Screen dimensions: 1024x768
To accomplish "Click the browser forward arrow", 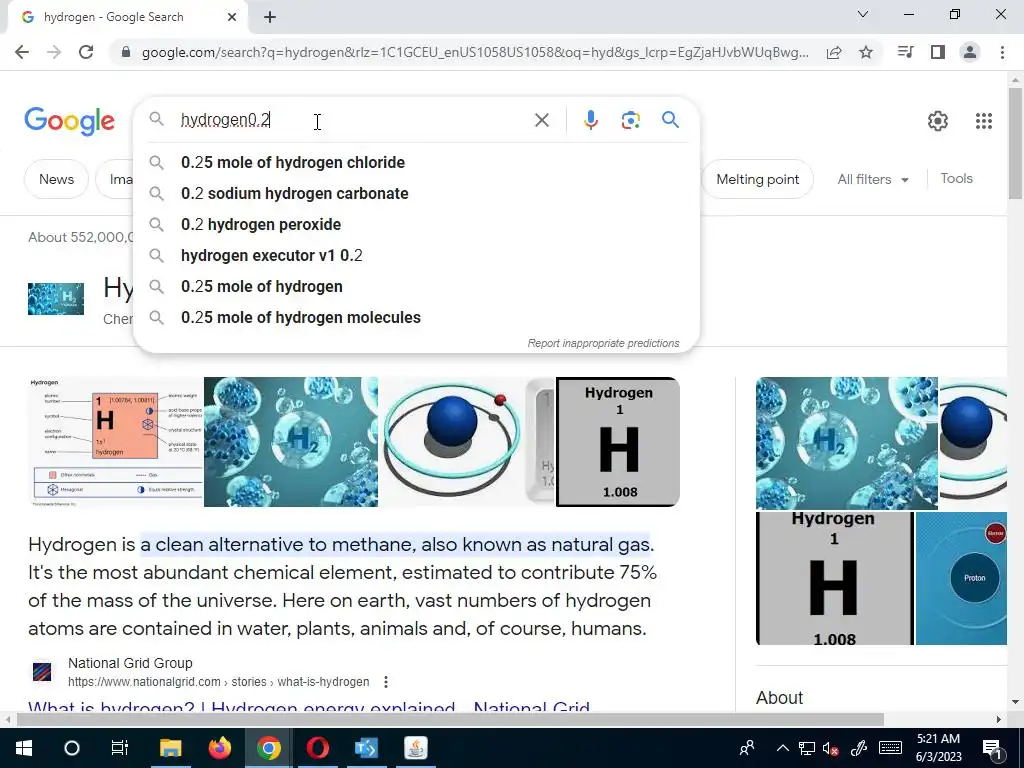I will [x=54, y=52].
